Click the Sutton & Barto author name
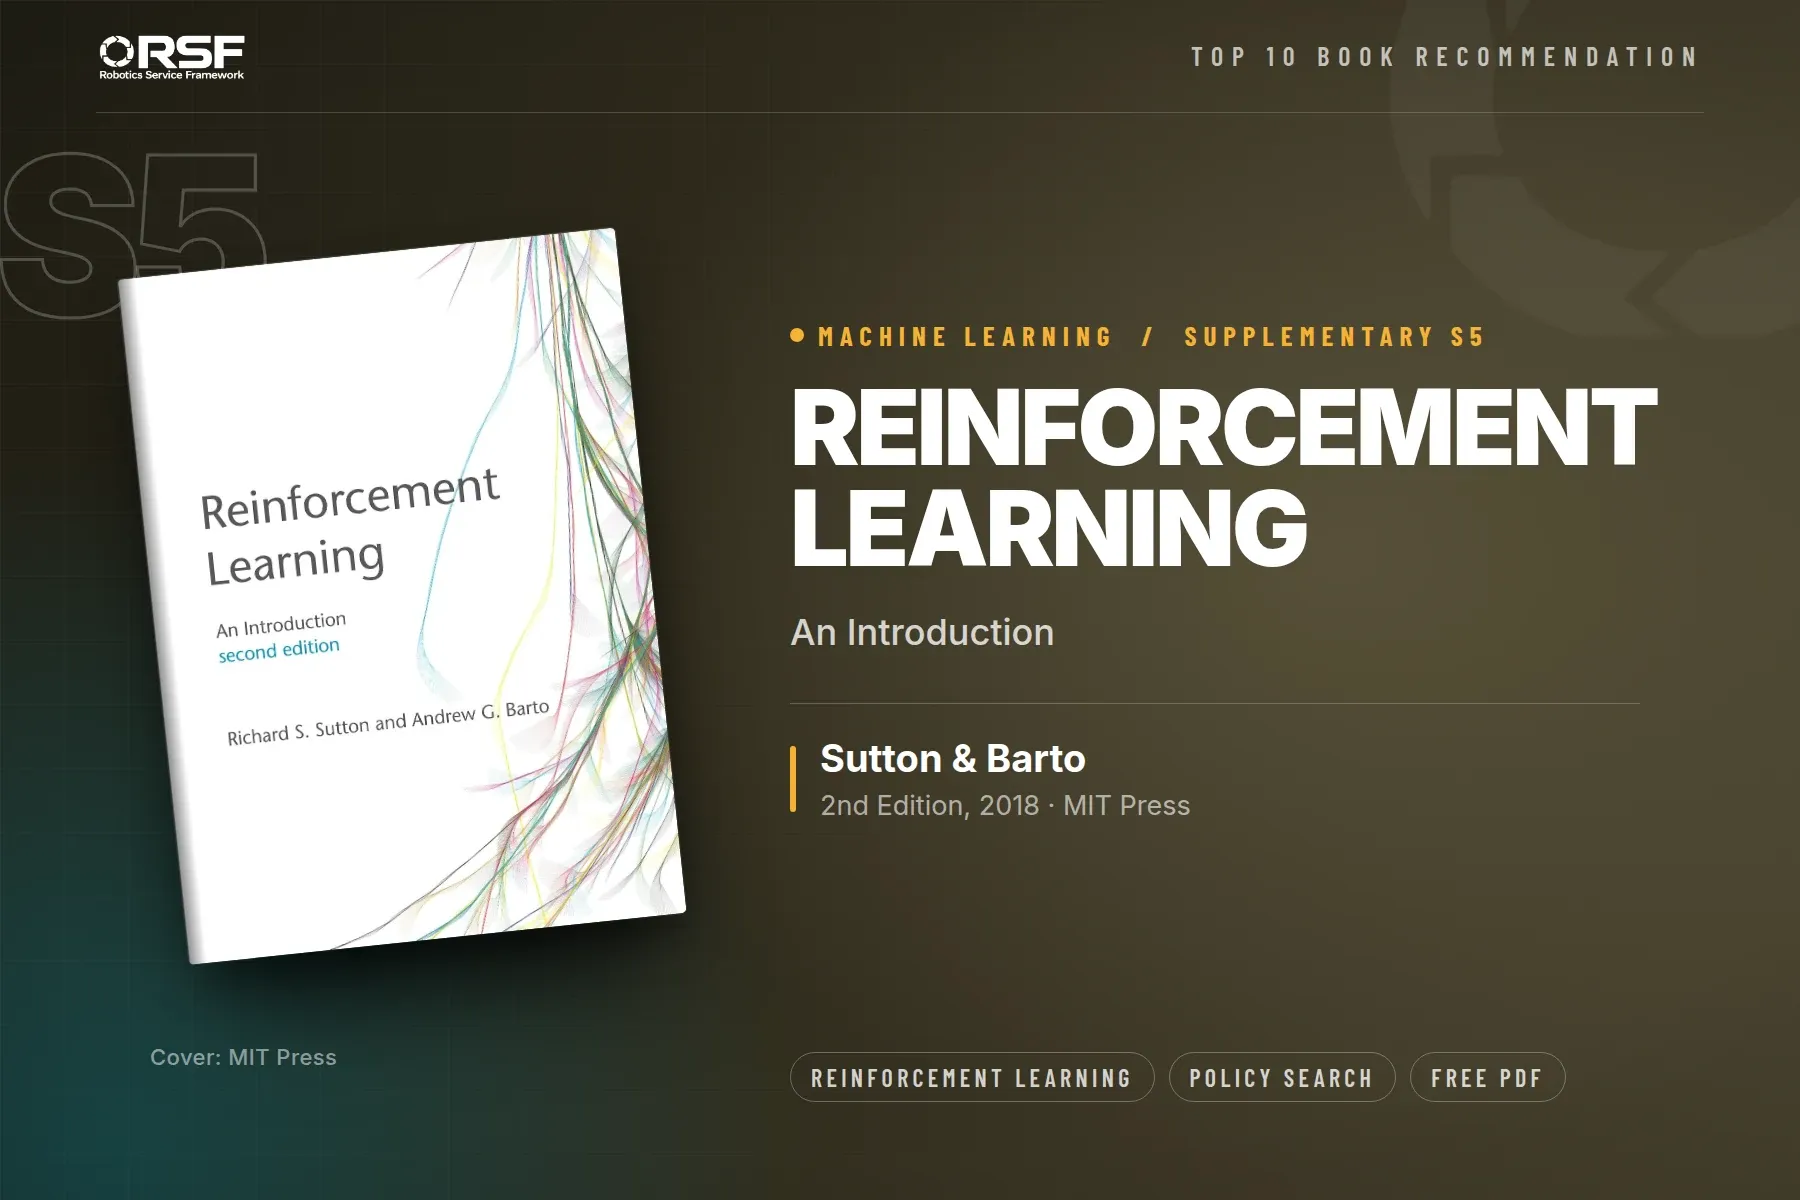The height and width of the screenshot is (1200, 1800). (953, 759)
